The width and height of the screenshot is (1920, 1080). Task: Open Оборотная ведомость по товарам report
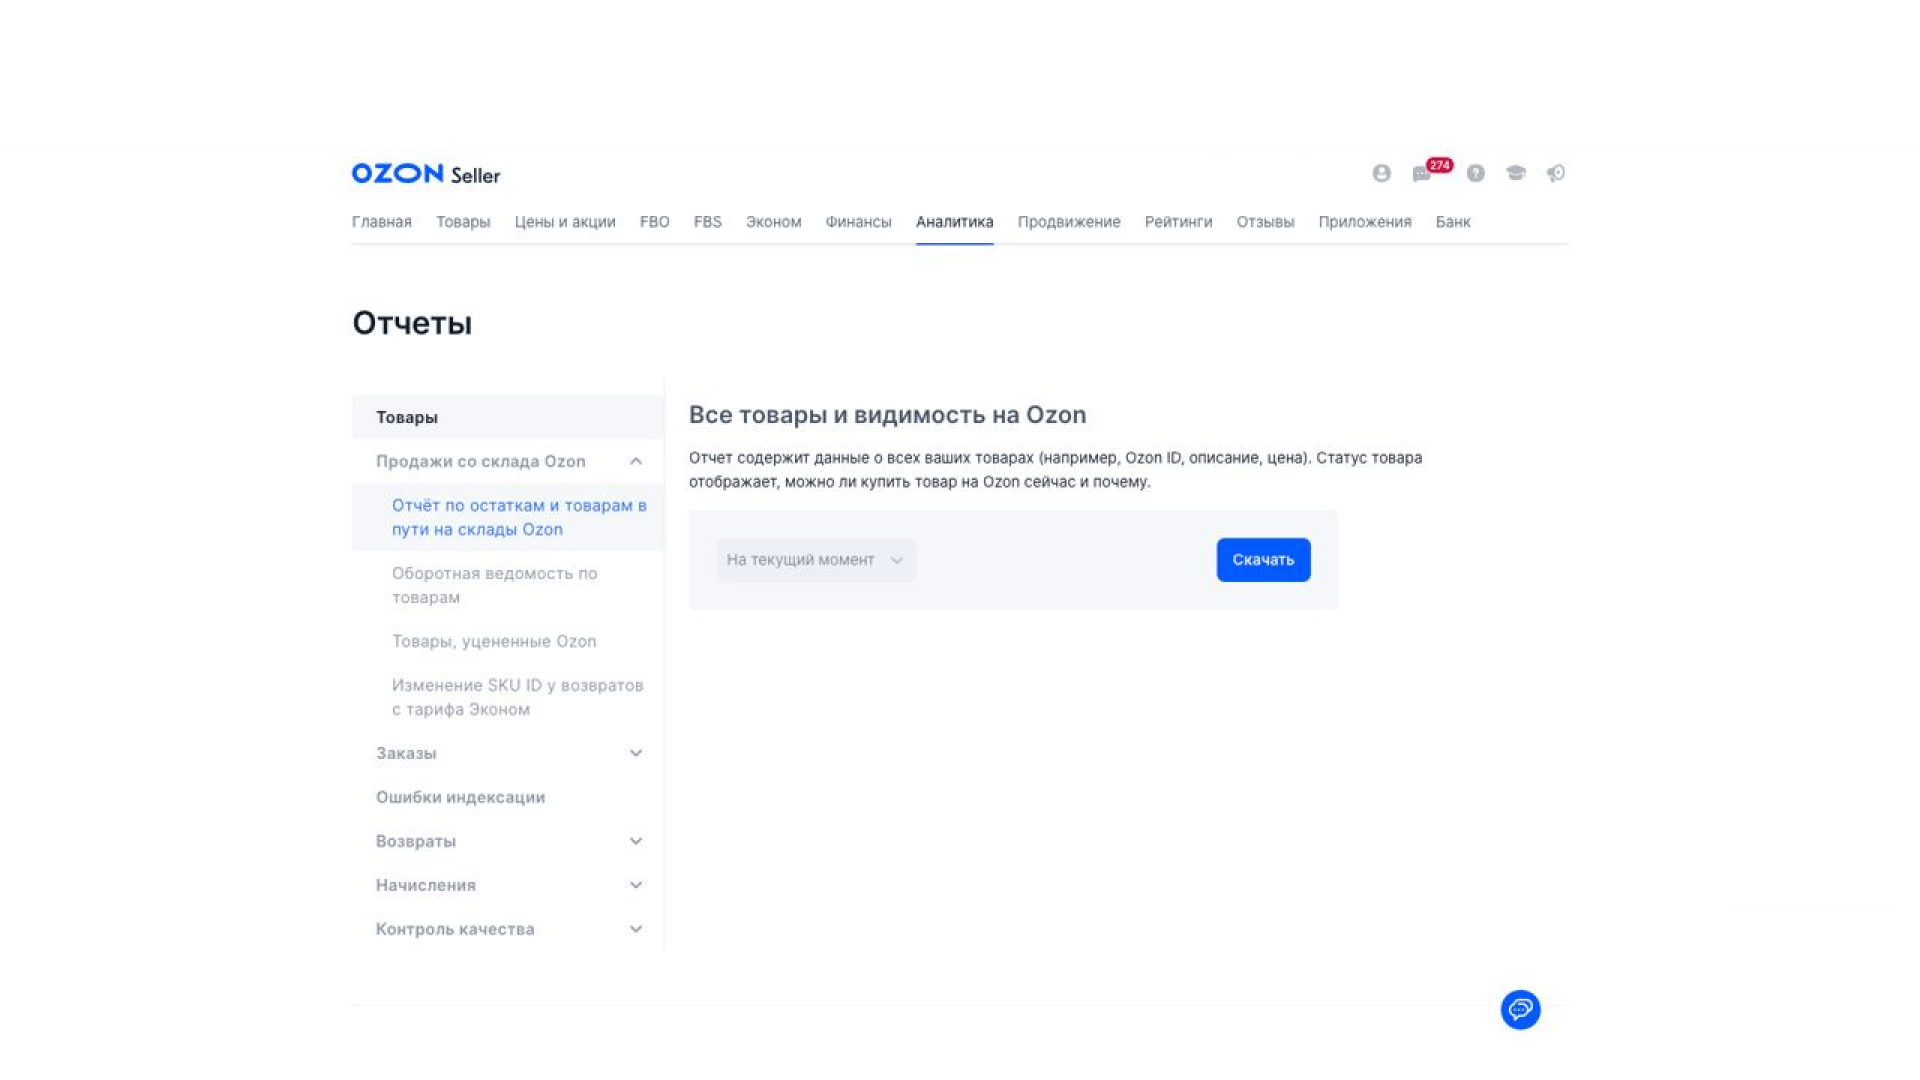494,585
